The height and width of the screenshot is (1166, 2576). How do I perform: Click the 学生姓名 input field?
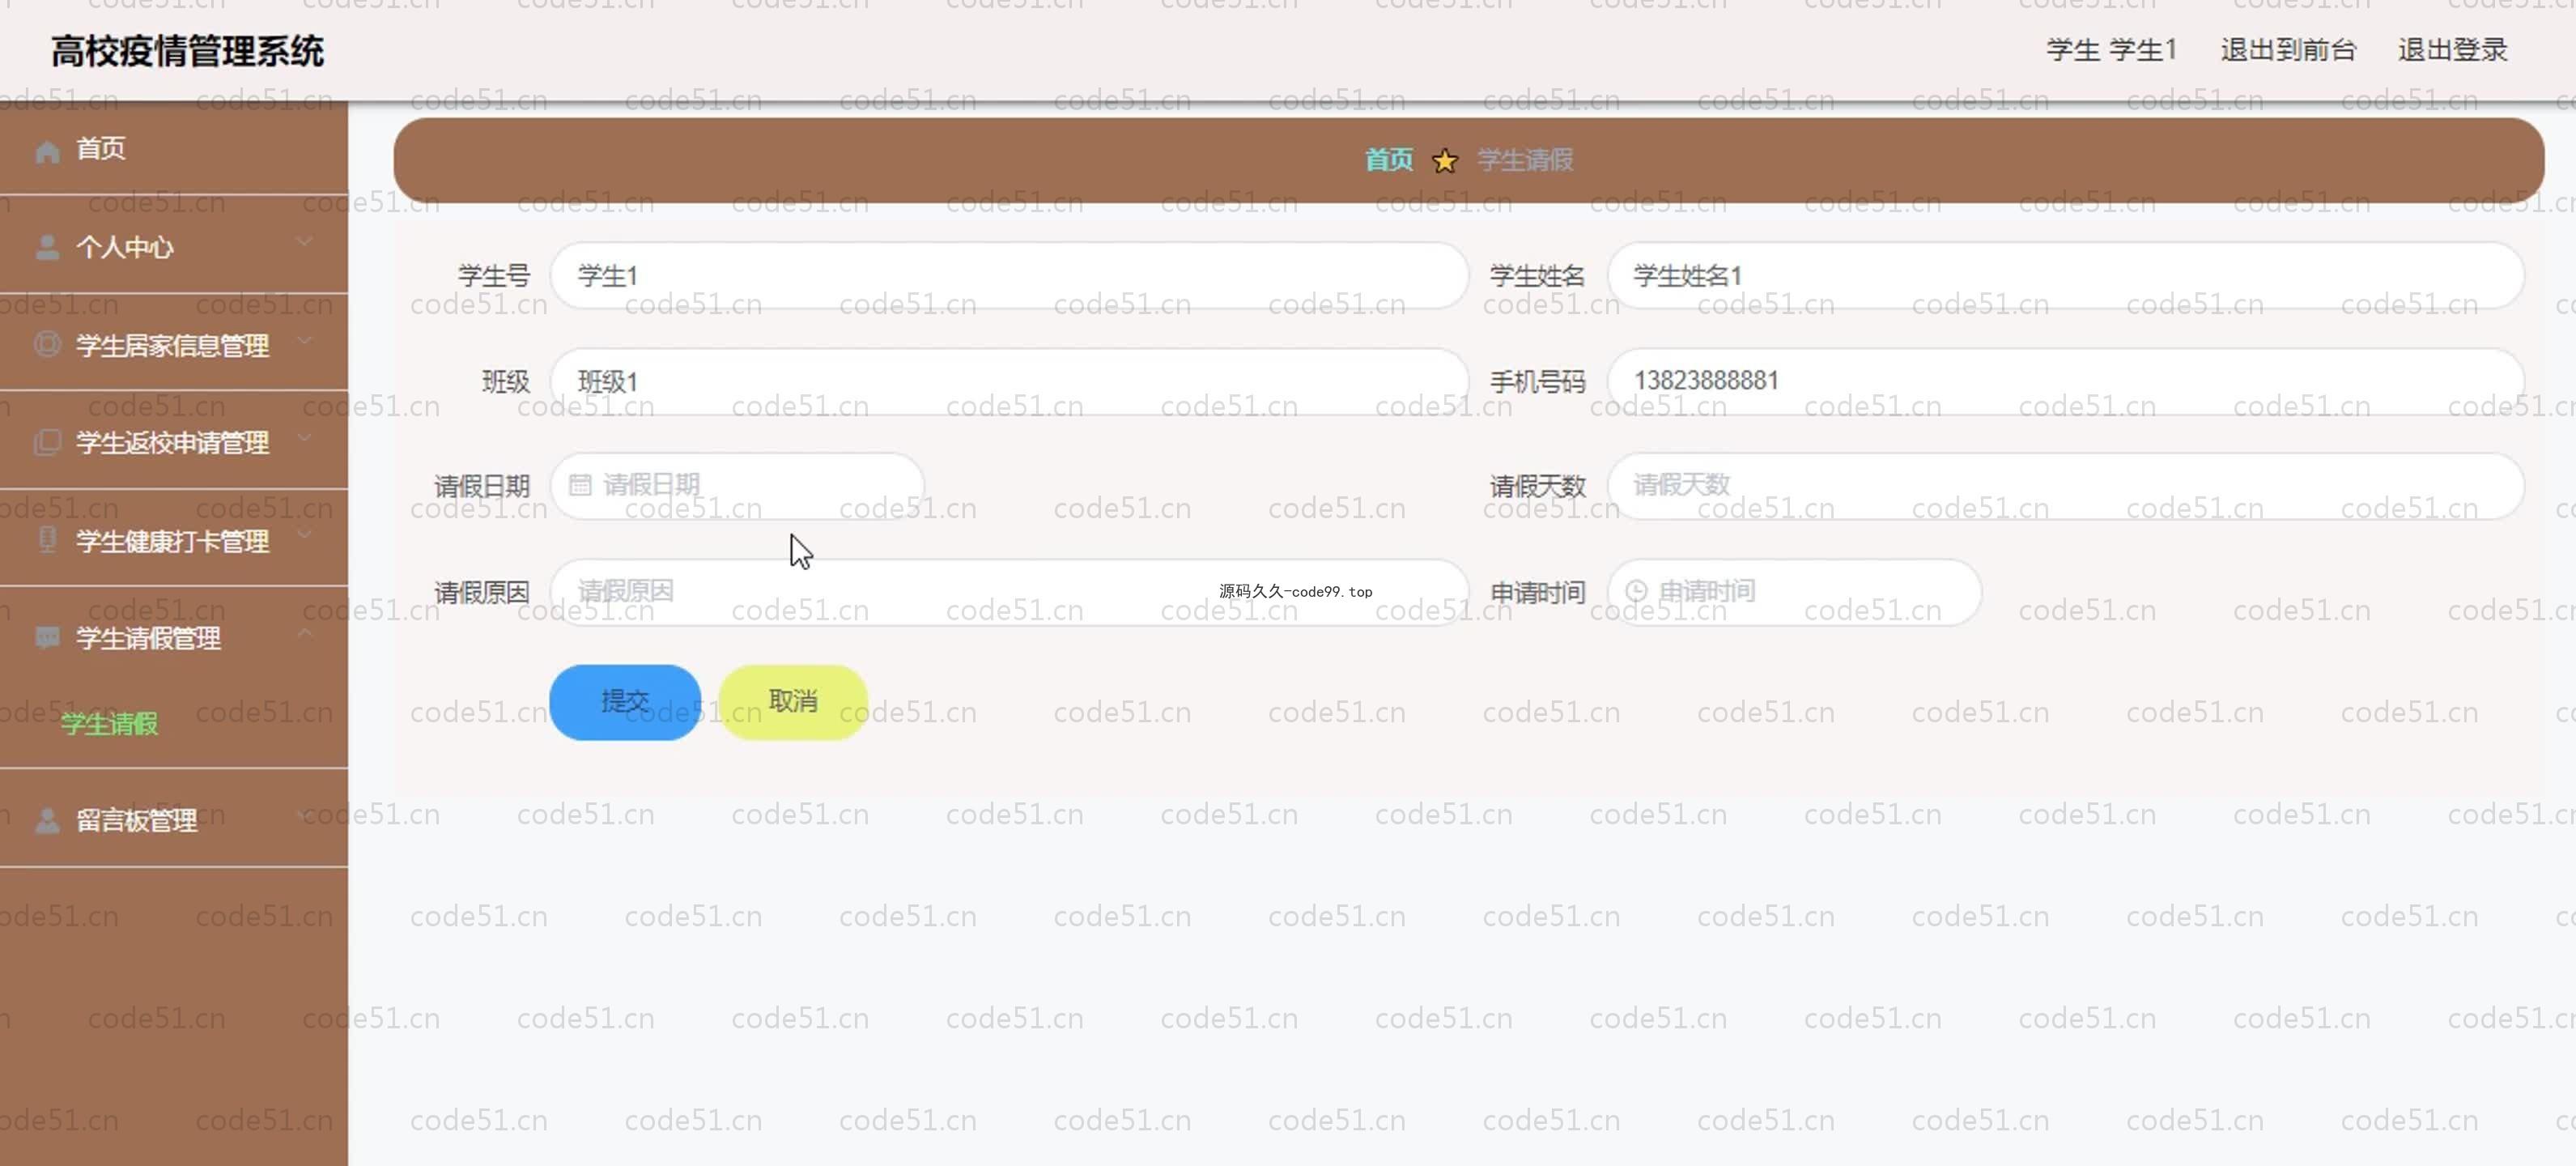coord(2066,275)
